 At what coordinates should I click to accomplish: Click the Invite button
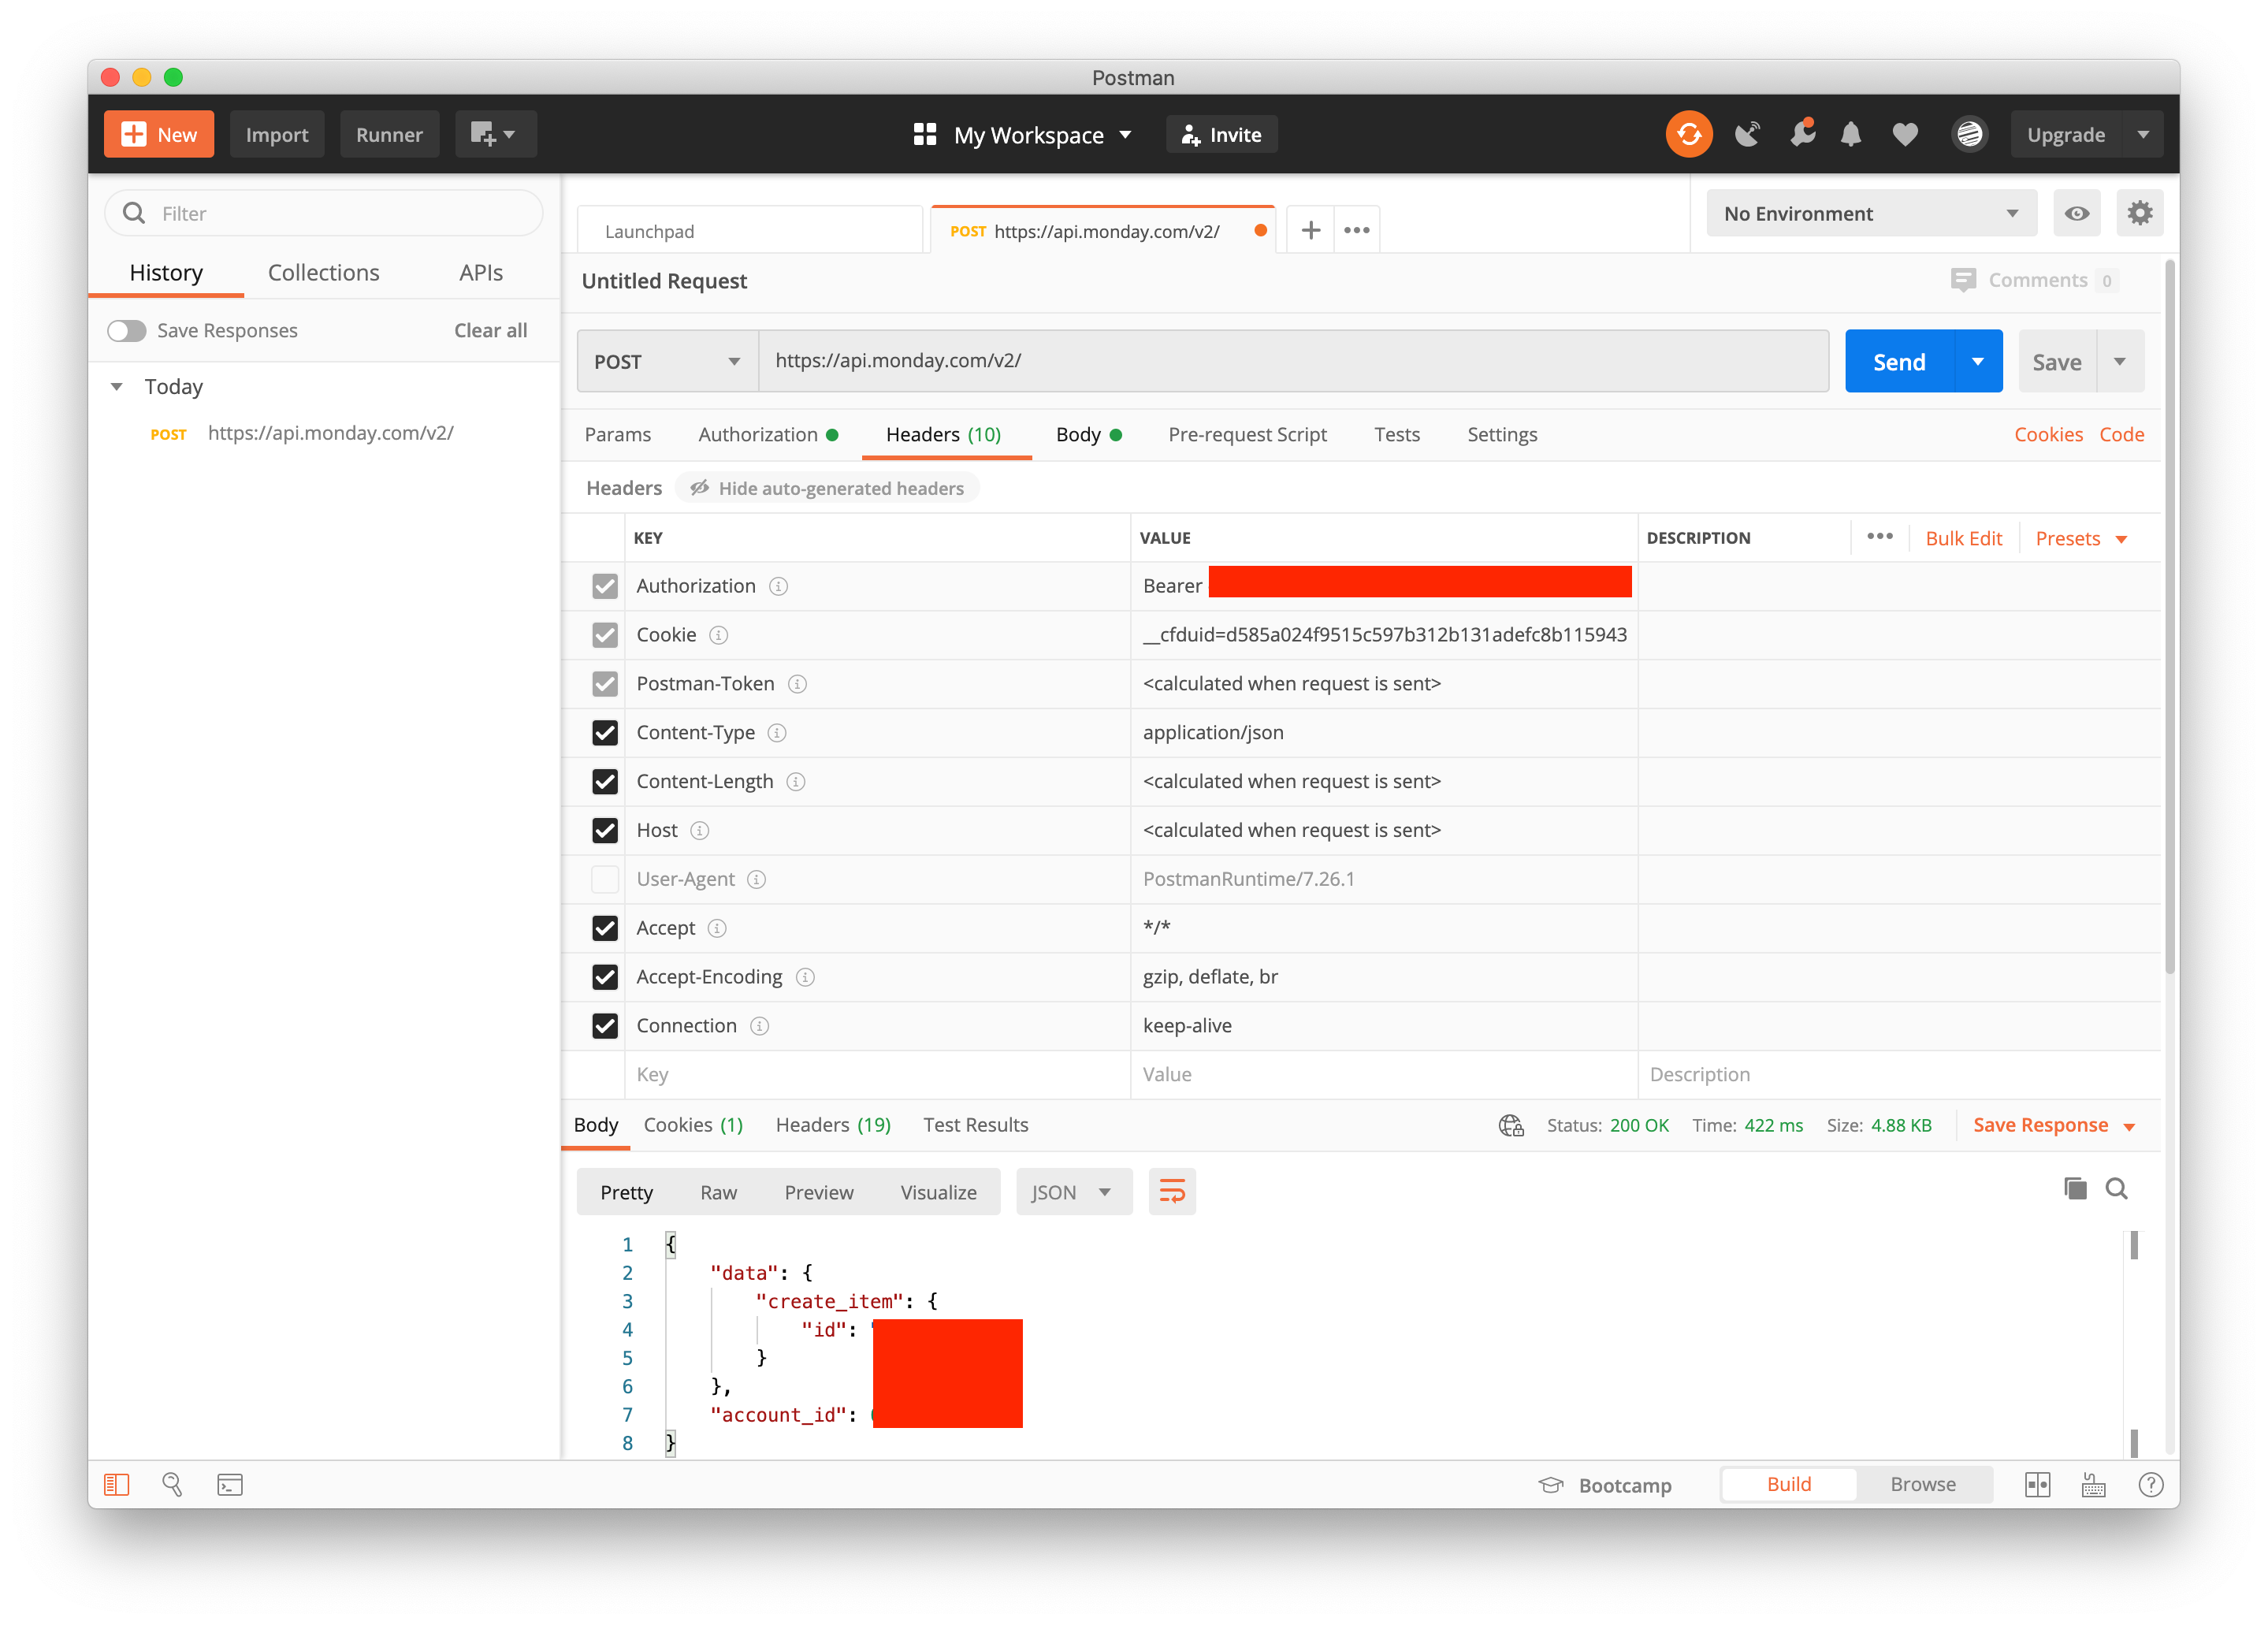tap(1221, 135)
